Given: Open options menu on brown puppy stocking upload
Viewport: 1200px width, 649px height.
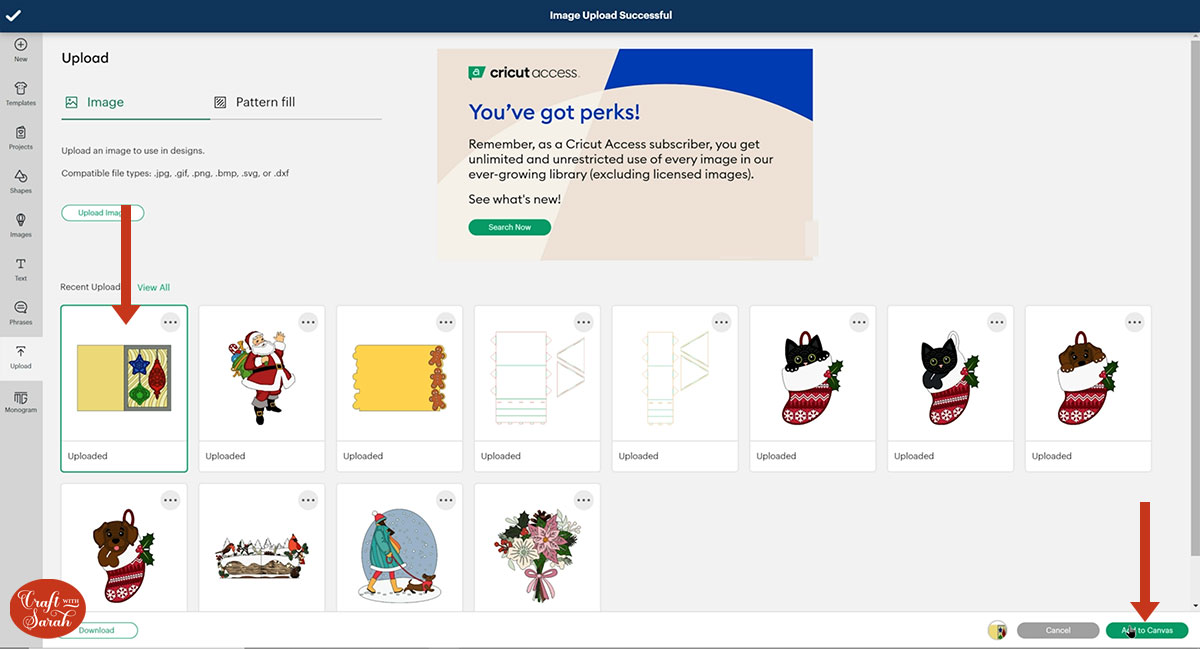Looking at the screenshot, I should (x=1135, y=322).
